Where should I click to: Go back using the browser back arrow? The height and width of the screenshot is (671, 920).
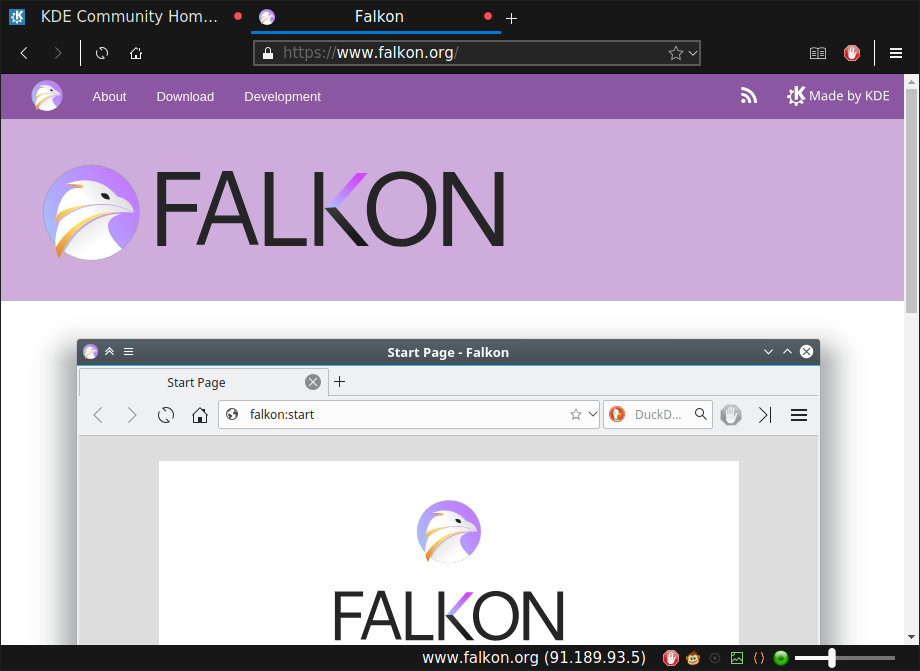pos(24,53)
